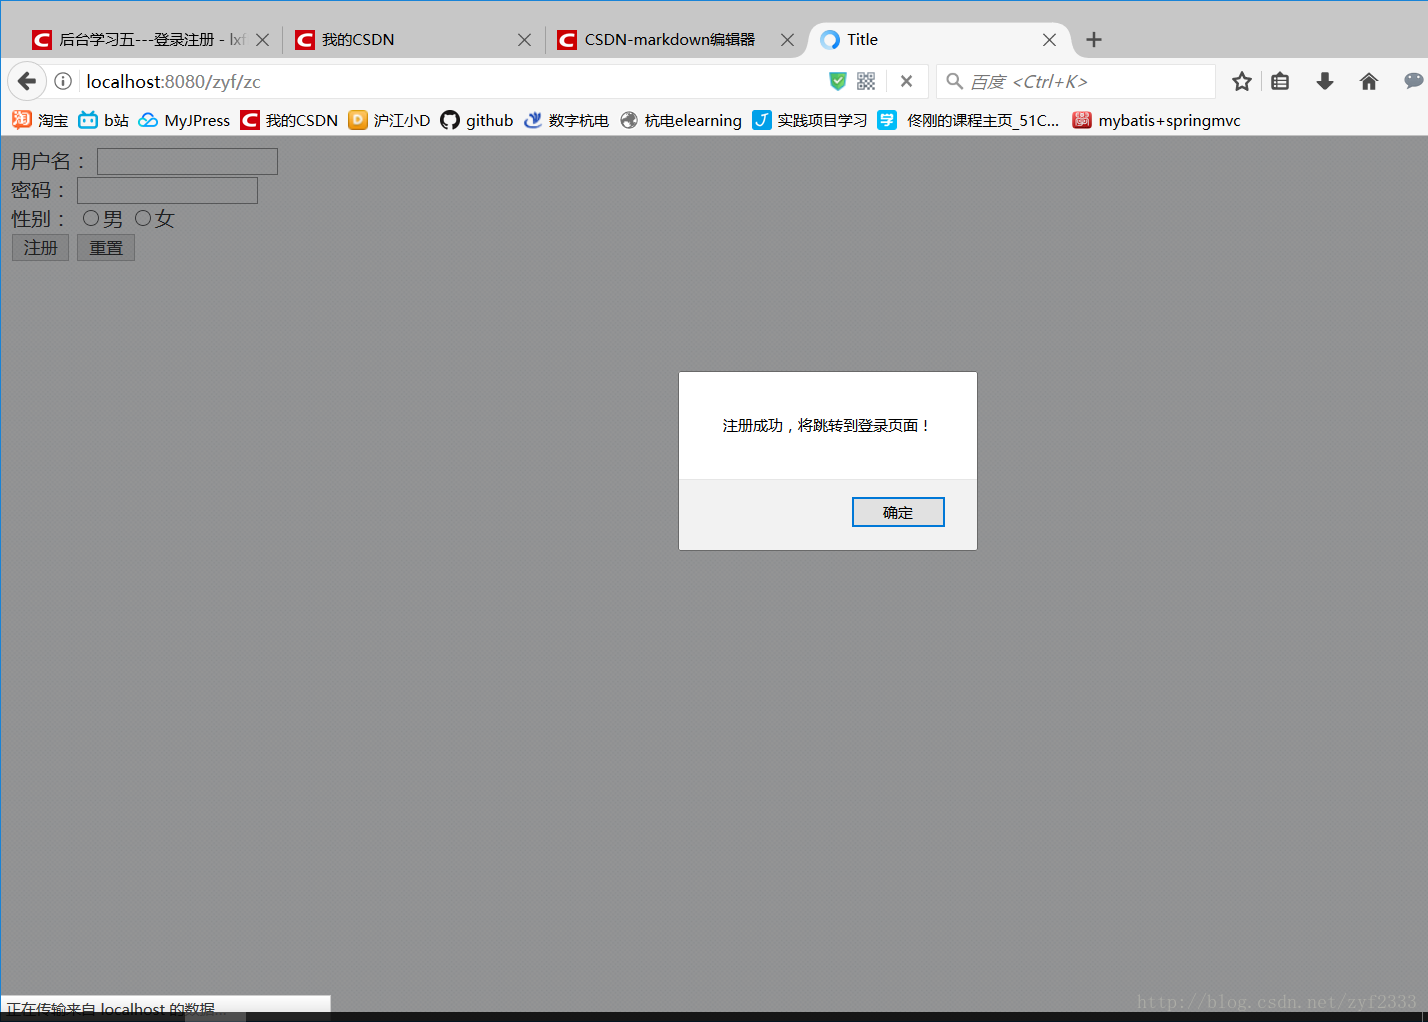
Task: Click the 重置 button
Action: pyautogui.click(x=106, y=248)
